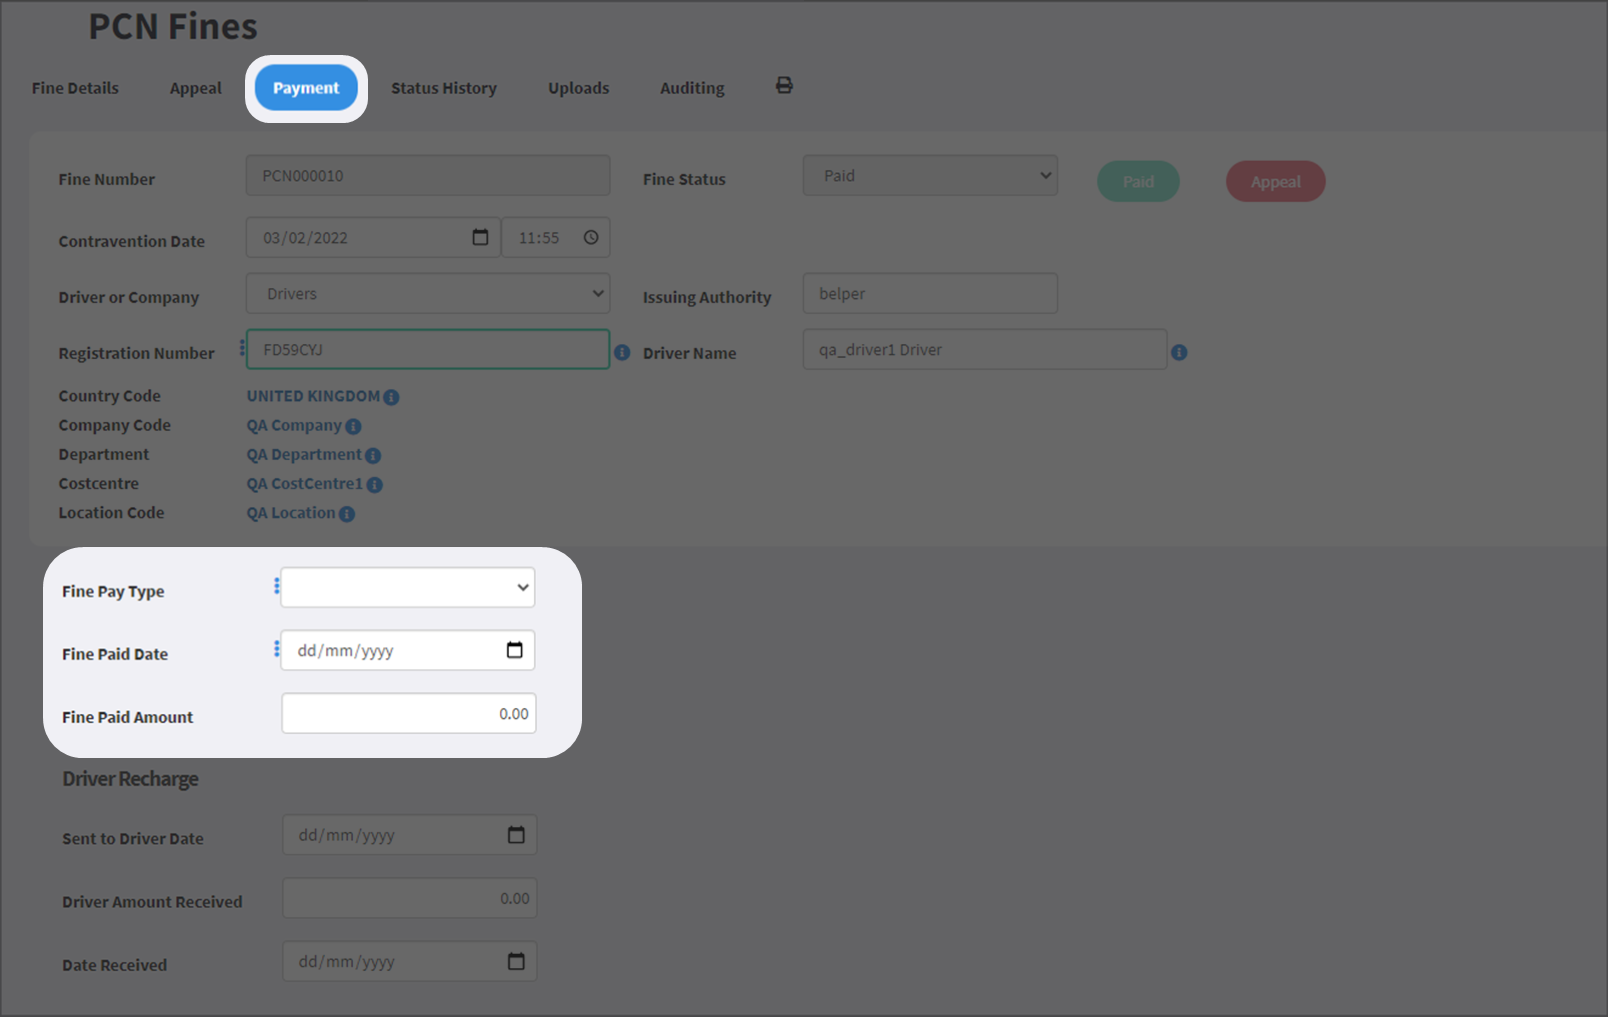The height and width of the screenshot is (1017, 1608).
Task: Click three-dot marker beside Registration Number
Action: coord(242,348)
